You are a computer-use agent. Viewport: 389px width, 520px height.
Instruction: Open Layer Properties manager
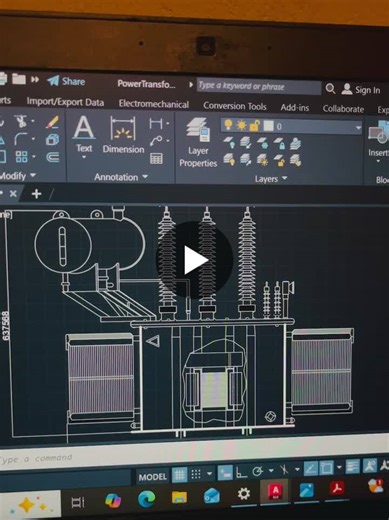[198, 143]
